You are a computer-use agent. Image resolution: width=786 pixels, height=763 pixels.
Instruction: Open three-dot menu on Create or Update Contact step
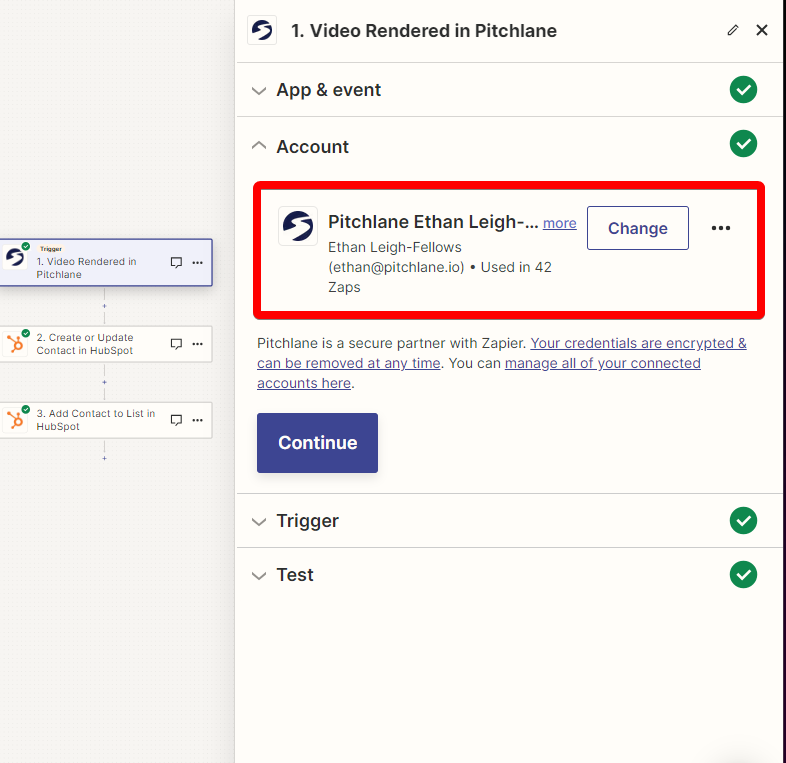198,344
